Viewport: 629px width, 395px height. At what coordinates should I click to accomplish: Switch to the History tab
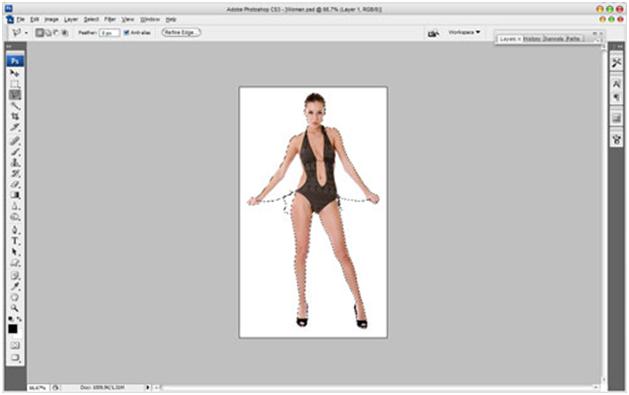coord(532,39)
